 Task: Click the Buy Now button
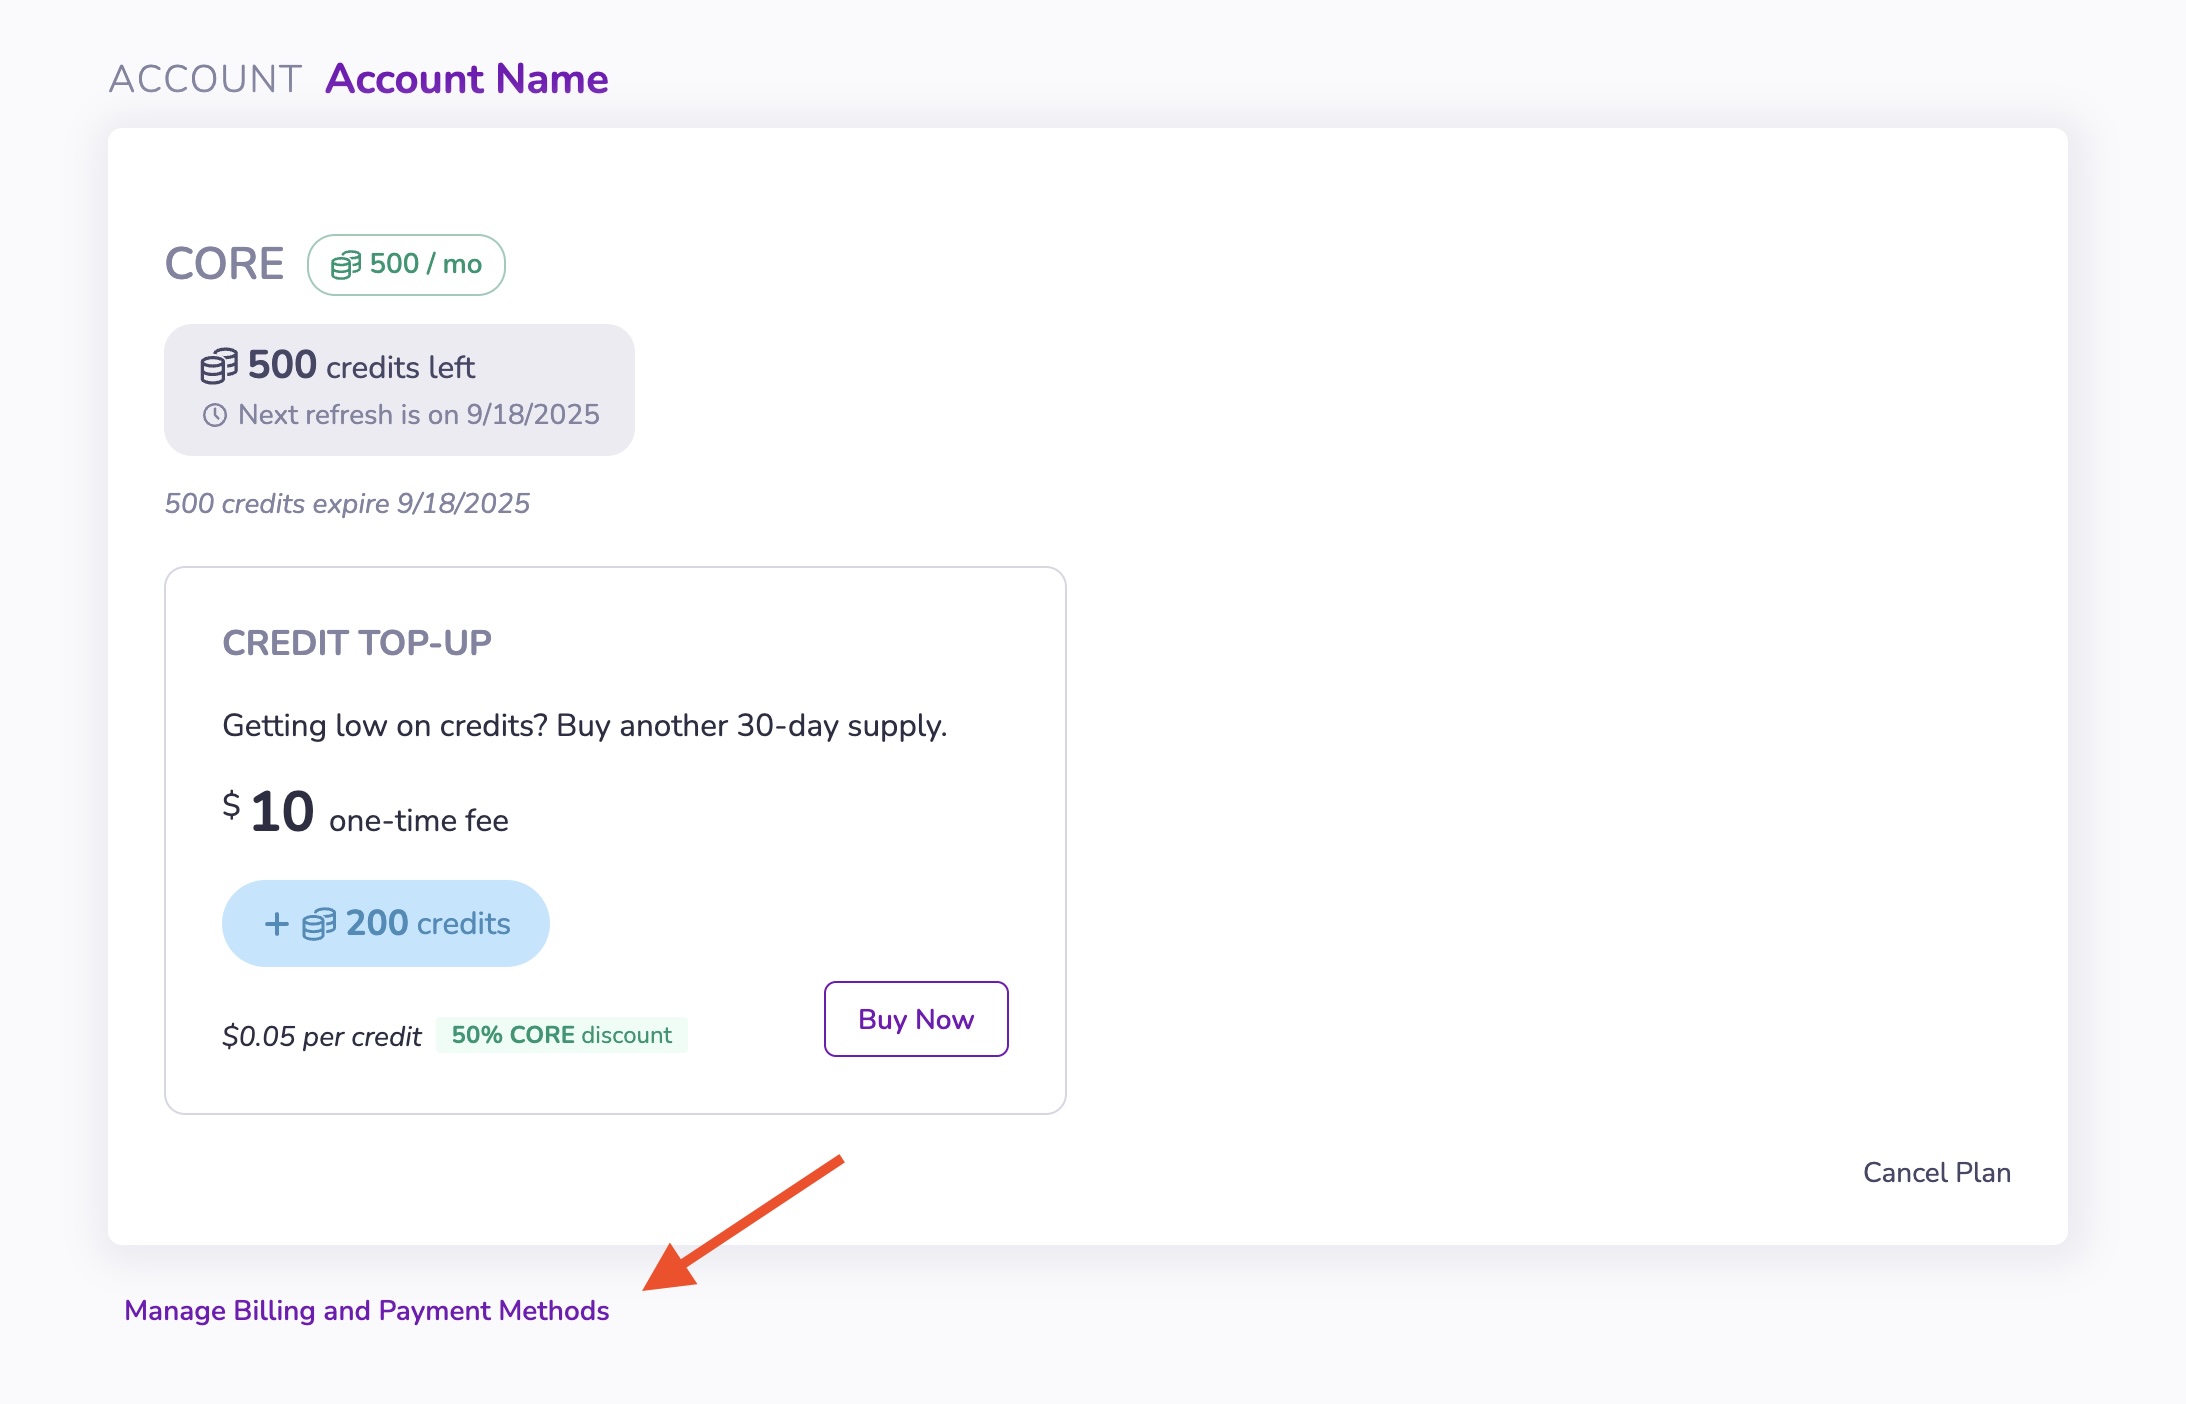pos(915,1019)
